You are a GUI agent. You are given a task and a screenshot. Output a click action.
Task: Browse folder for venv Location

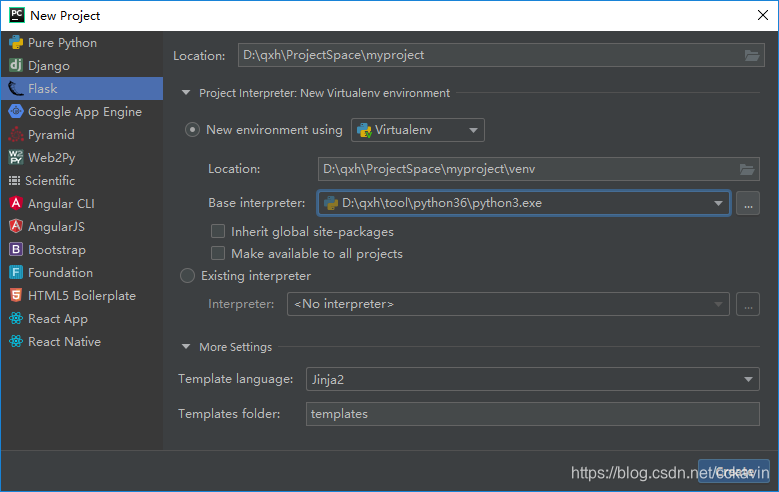point(747,169)
